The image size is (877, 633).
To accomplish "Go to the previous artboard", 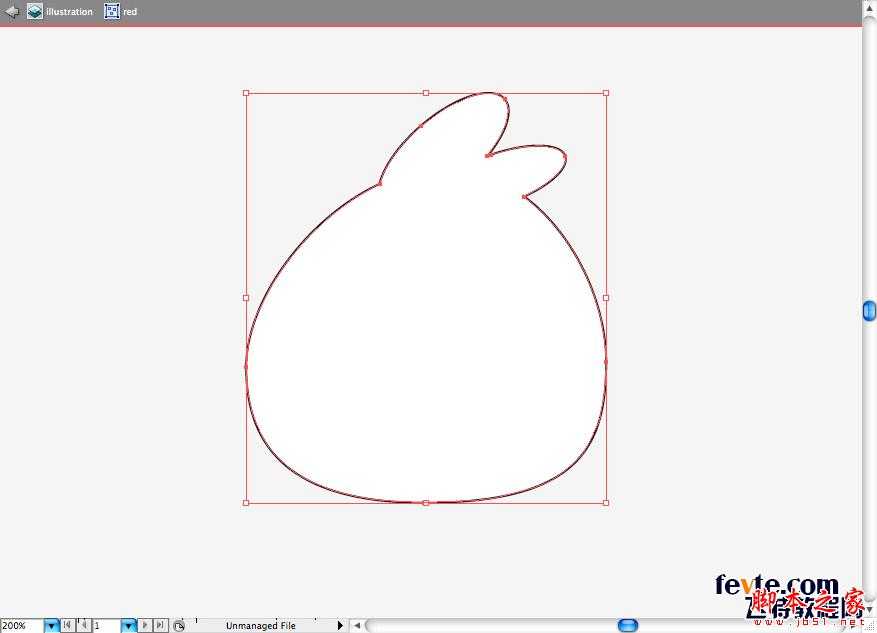I will [x=83, y=625].
